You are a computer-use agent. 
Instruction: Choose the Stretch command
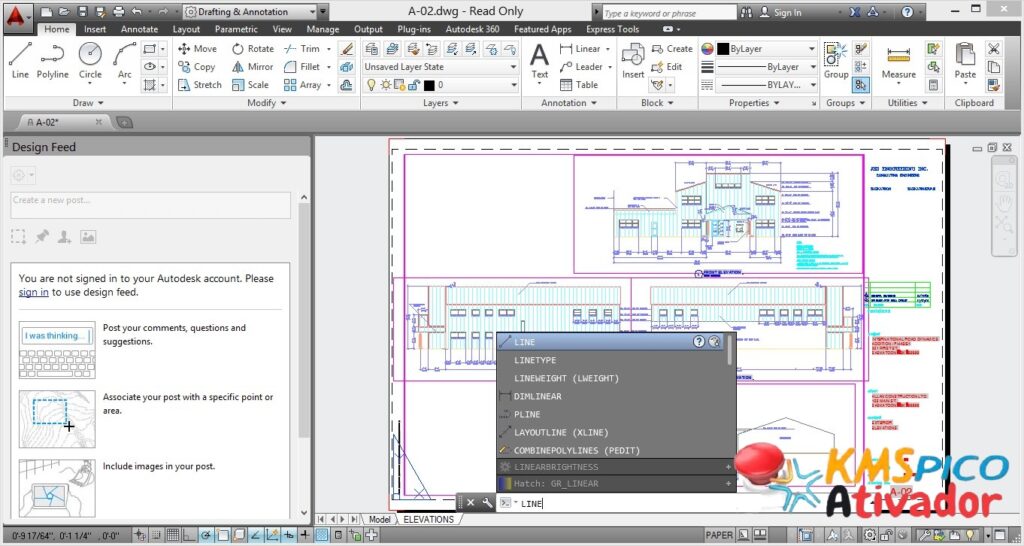click(x=200, y=85)
